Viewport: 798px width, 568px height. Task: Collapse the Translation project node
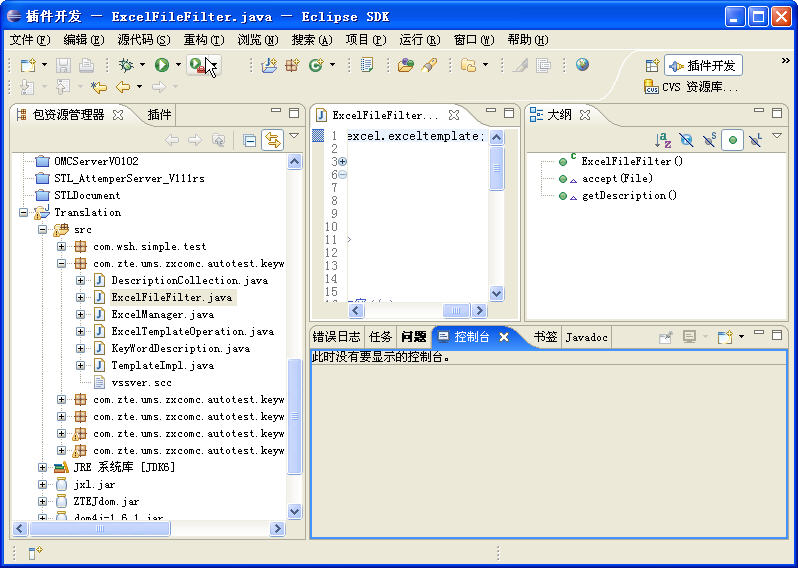click(23, 213)
